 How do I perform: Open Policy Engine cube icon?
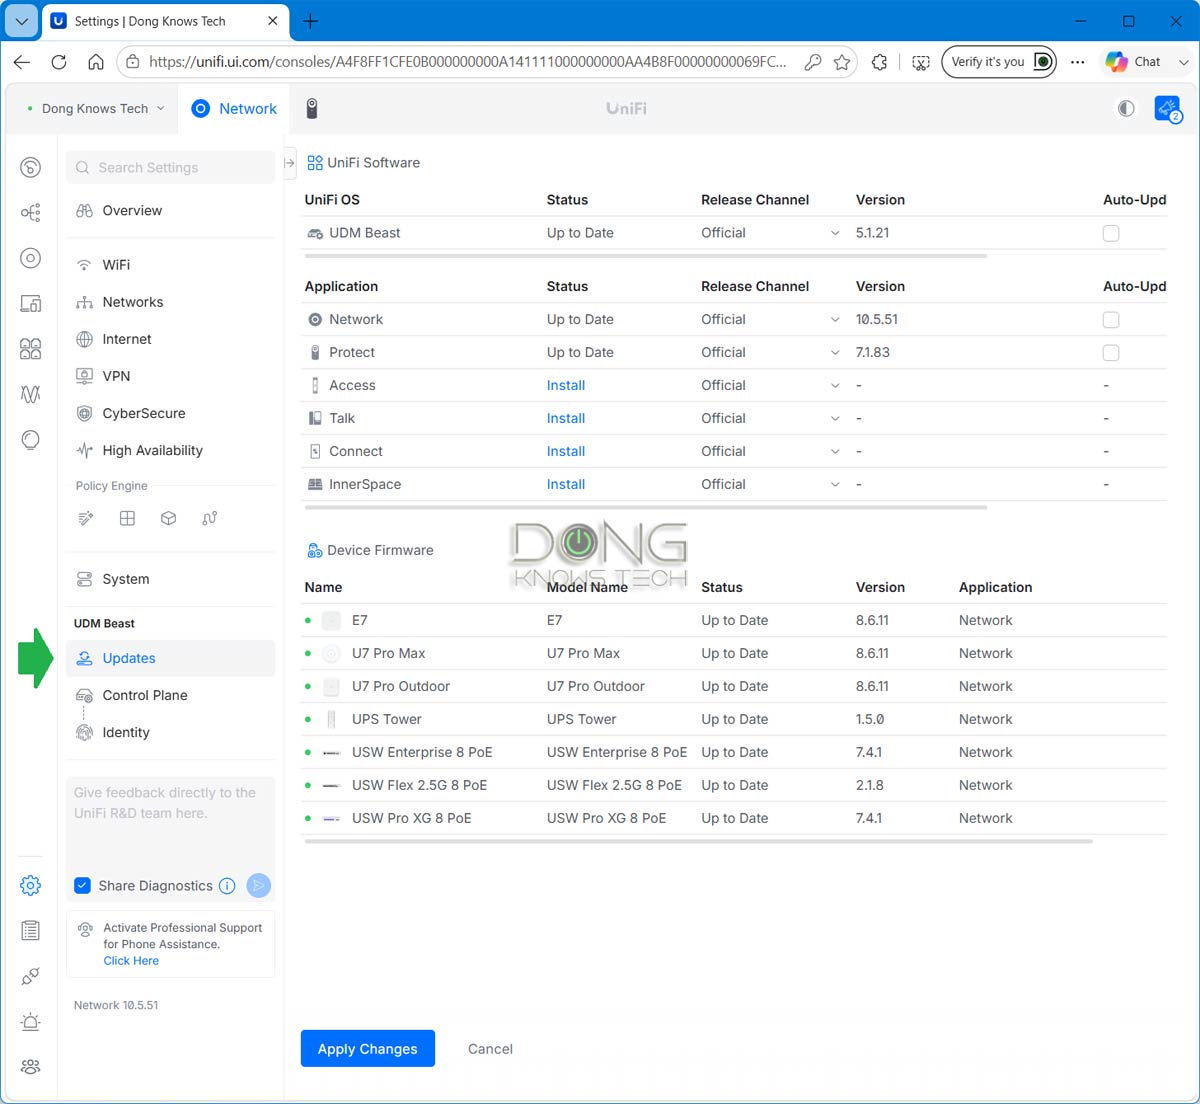168,518
